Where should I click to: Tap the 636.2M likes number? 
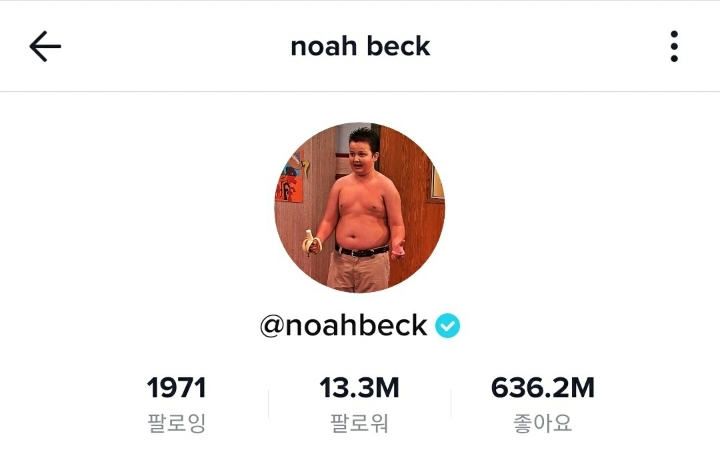click(543, 387)
